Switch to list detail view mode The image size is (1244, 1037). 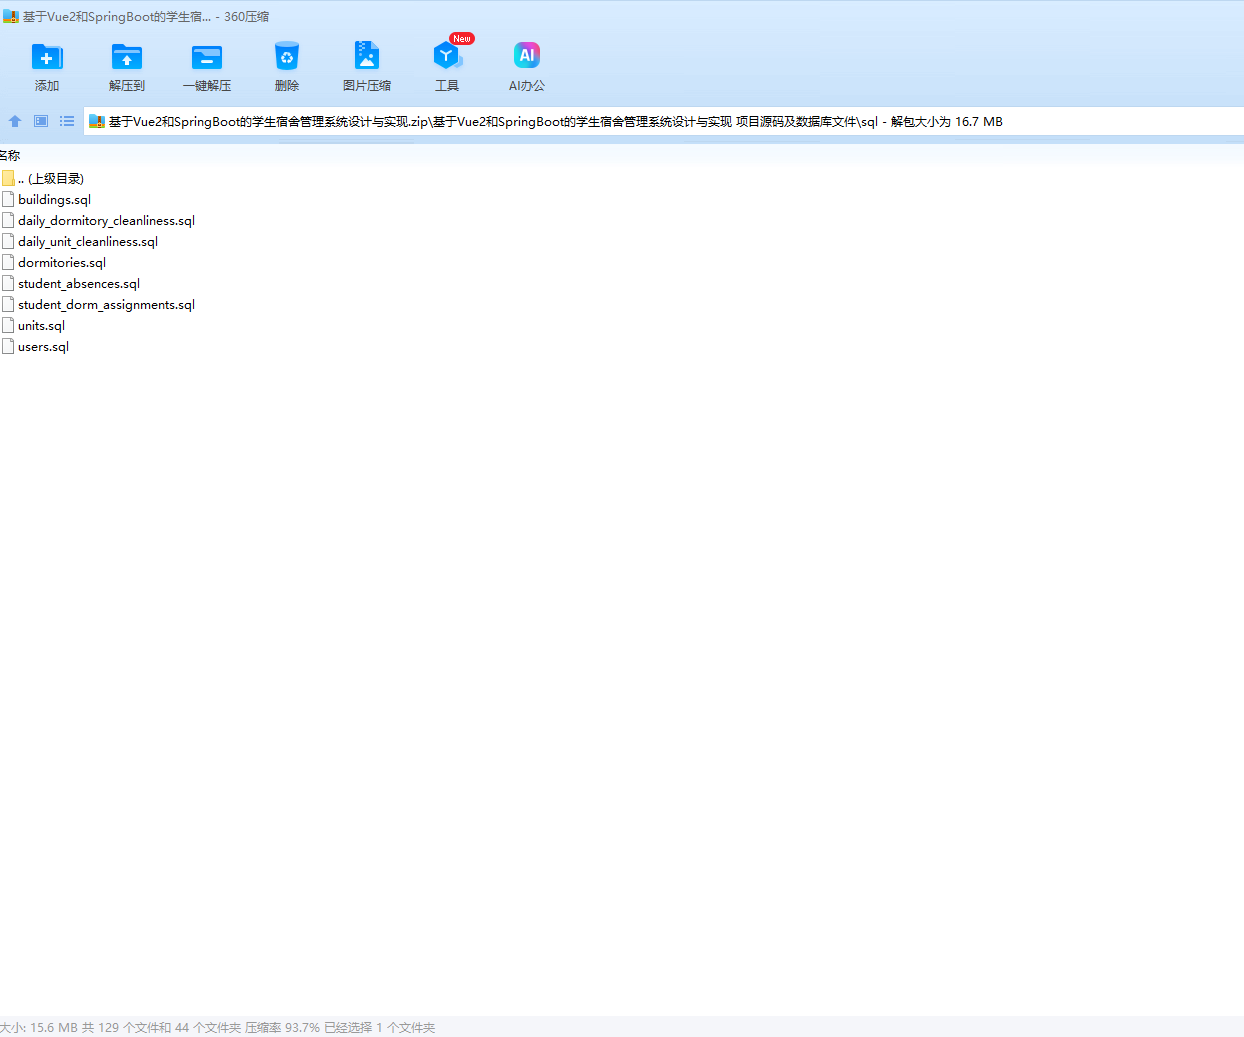[67, 121]
